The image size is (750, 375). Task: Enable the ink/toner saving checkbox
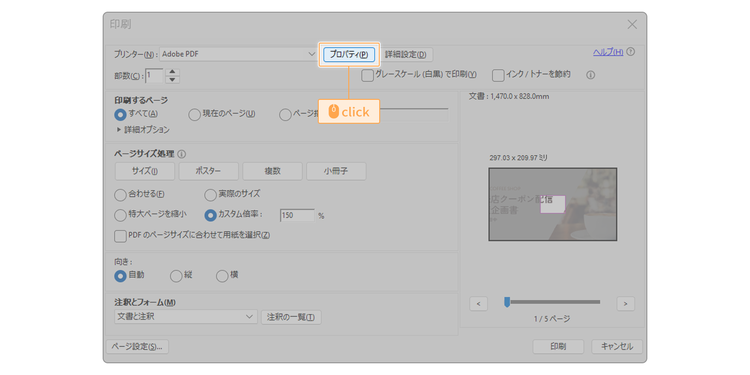coord(498,76)
